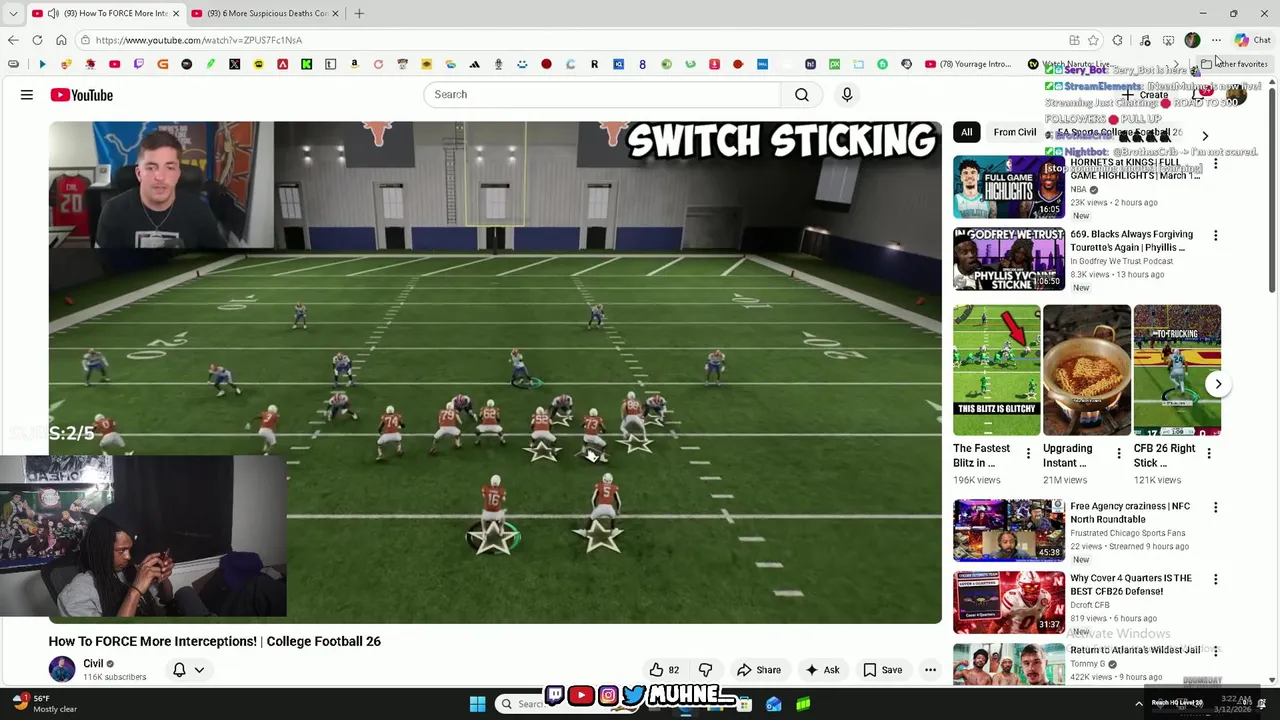Open the Upgrading Instant short
Viewport: 1280px width, 720px height.
point(1086,370)
